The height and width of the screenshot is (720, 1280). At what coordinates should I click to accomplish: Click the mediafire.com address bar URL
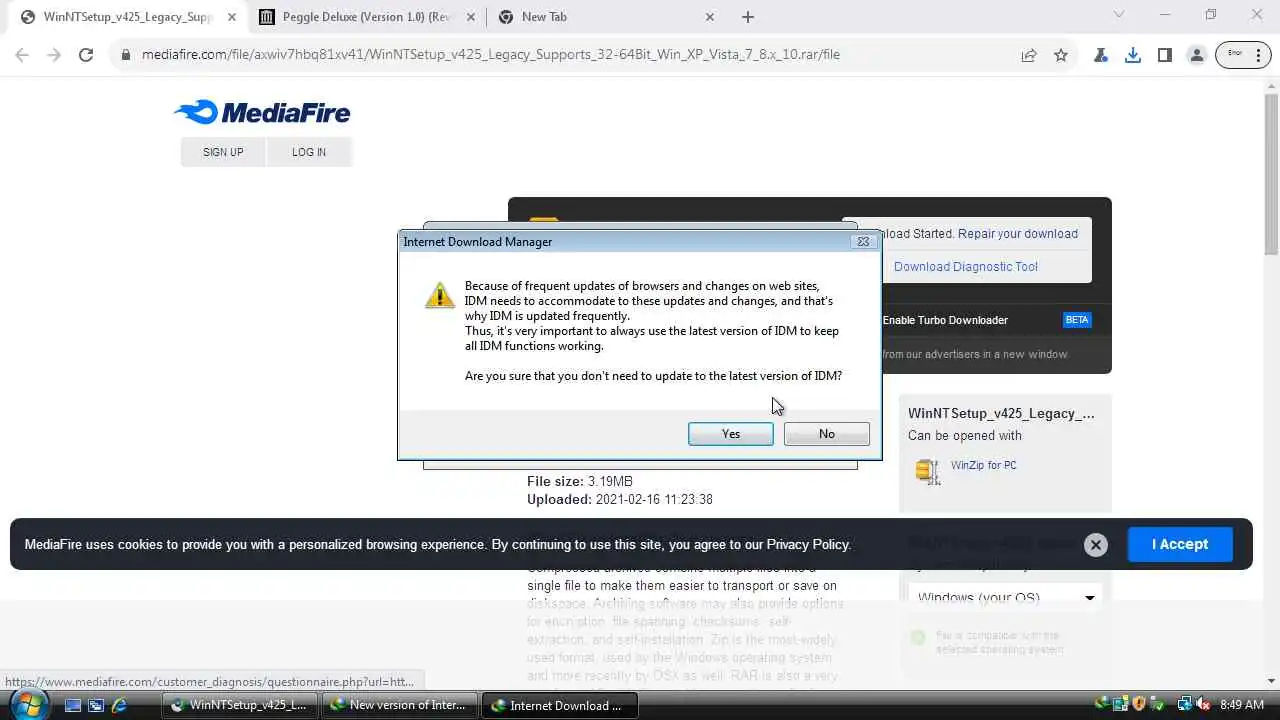click(x=491, y=55)
